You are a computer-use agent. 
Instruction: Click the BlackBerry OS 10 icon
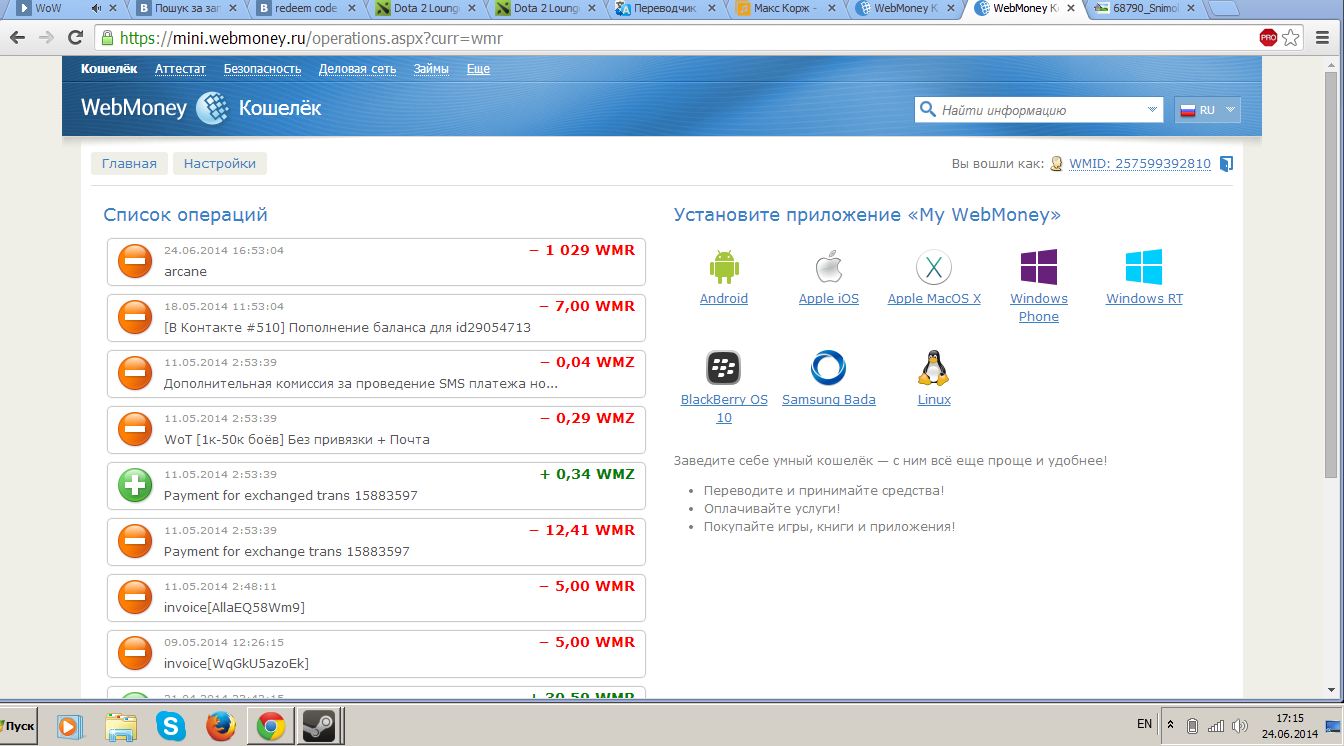(724, 368)
